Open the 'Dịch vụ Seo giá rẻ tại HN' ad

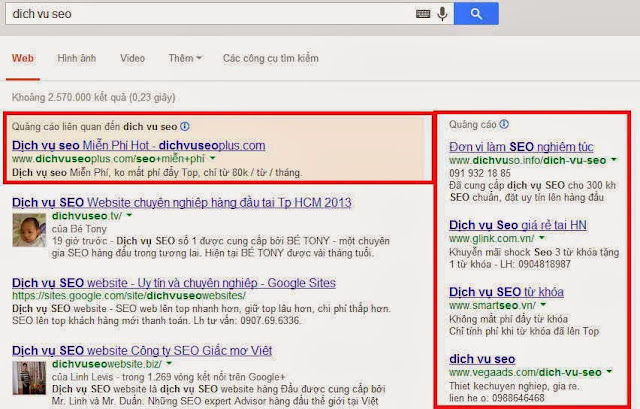(518, 225)
